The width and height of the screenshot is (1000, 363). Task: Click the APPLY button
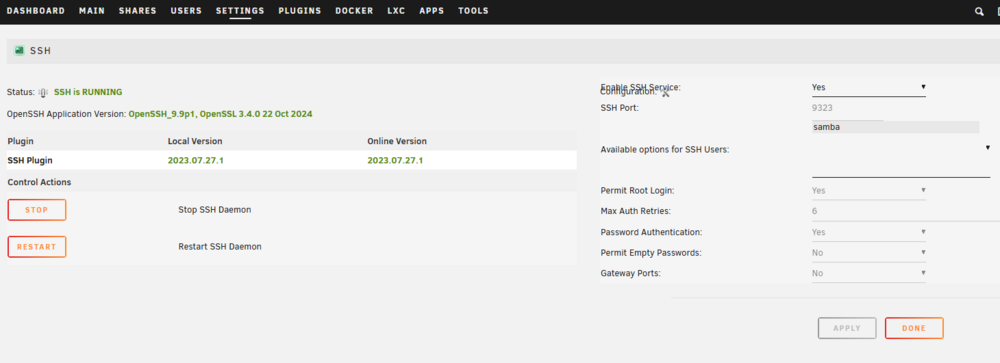click(847, 329)
